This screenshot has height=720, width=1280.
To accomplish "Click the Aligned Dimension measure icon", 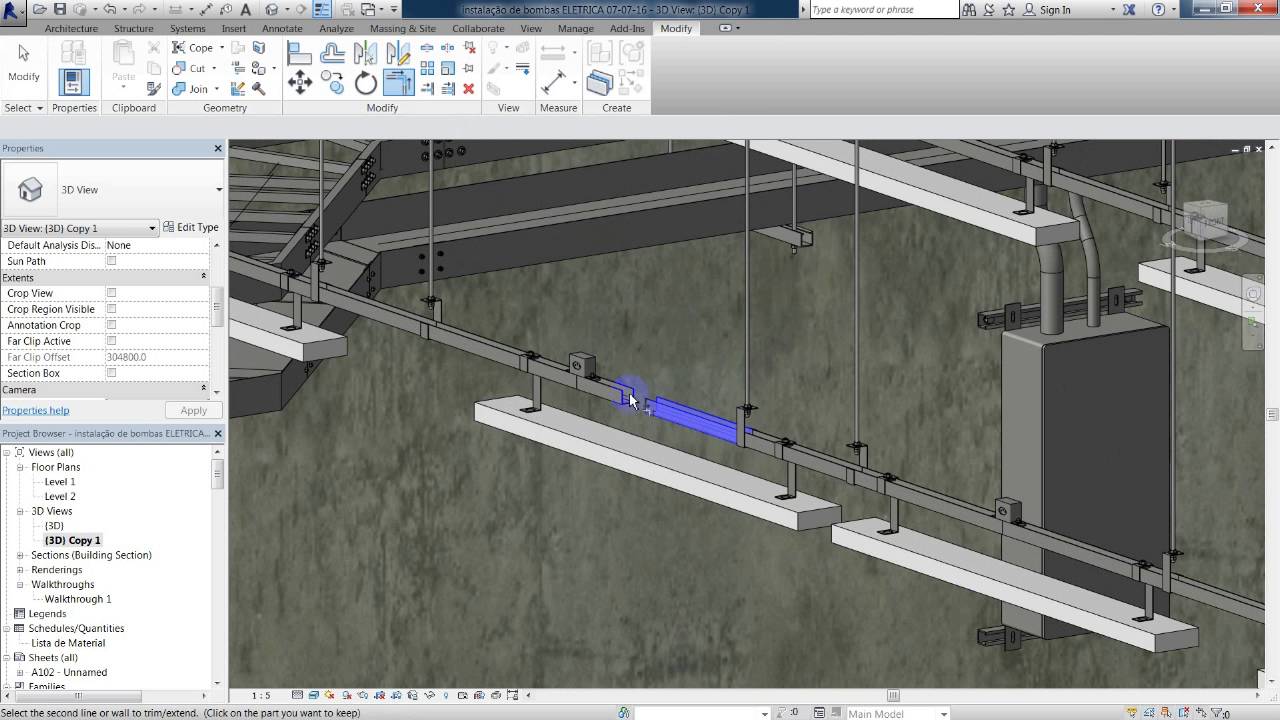I will tap(552, 82).
